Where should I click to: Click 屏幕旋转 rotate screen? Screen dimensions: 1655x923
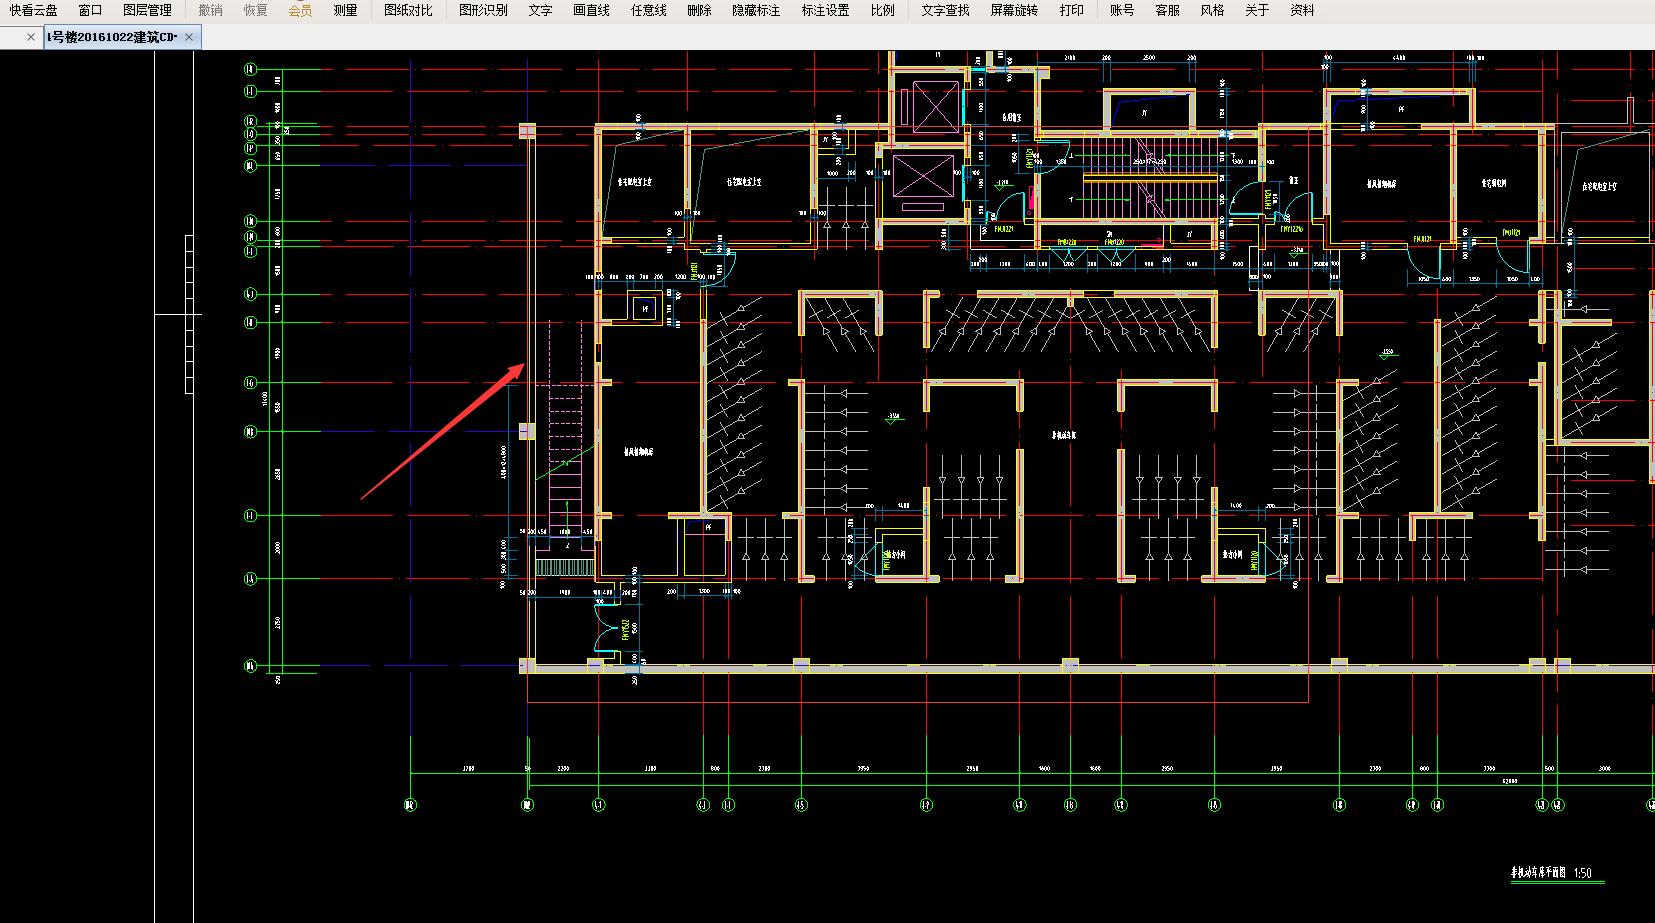click(1014, 10)
